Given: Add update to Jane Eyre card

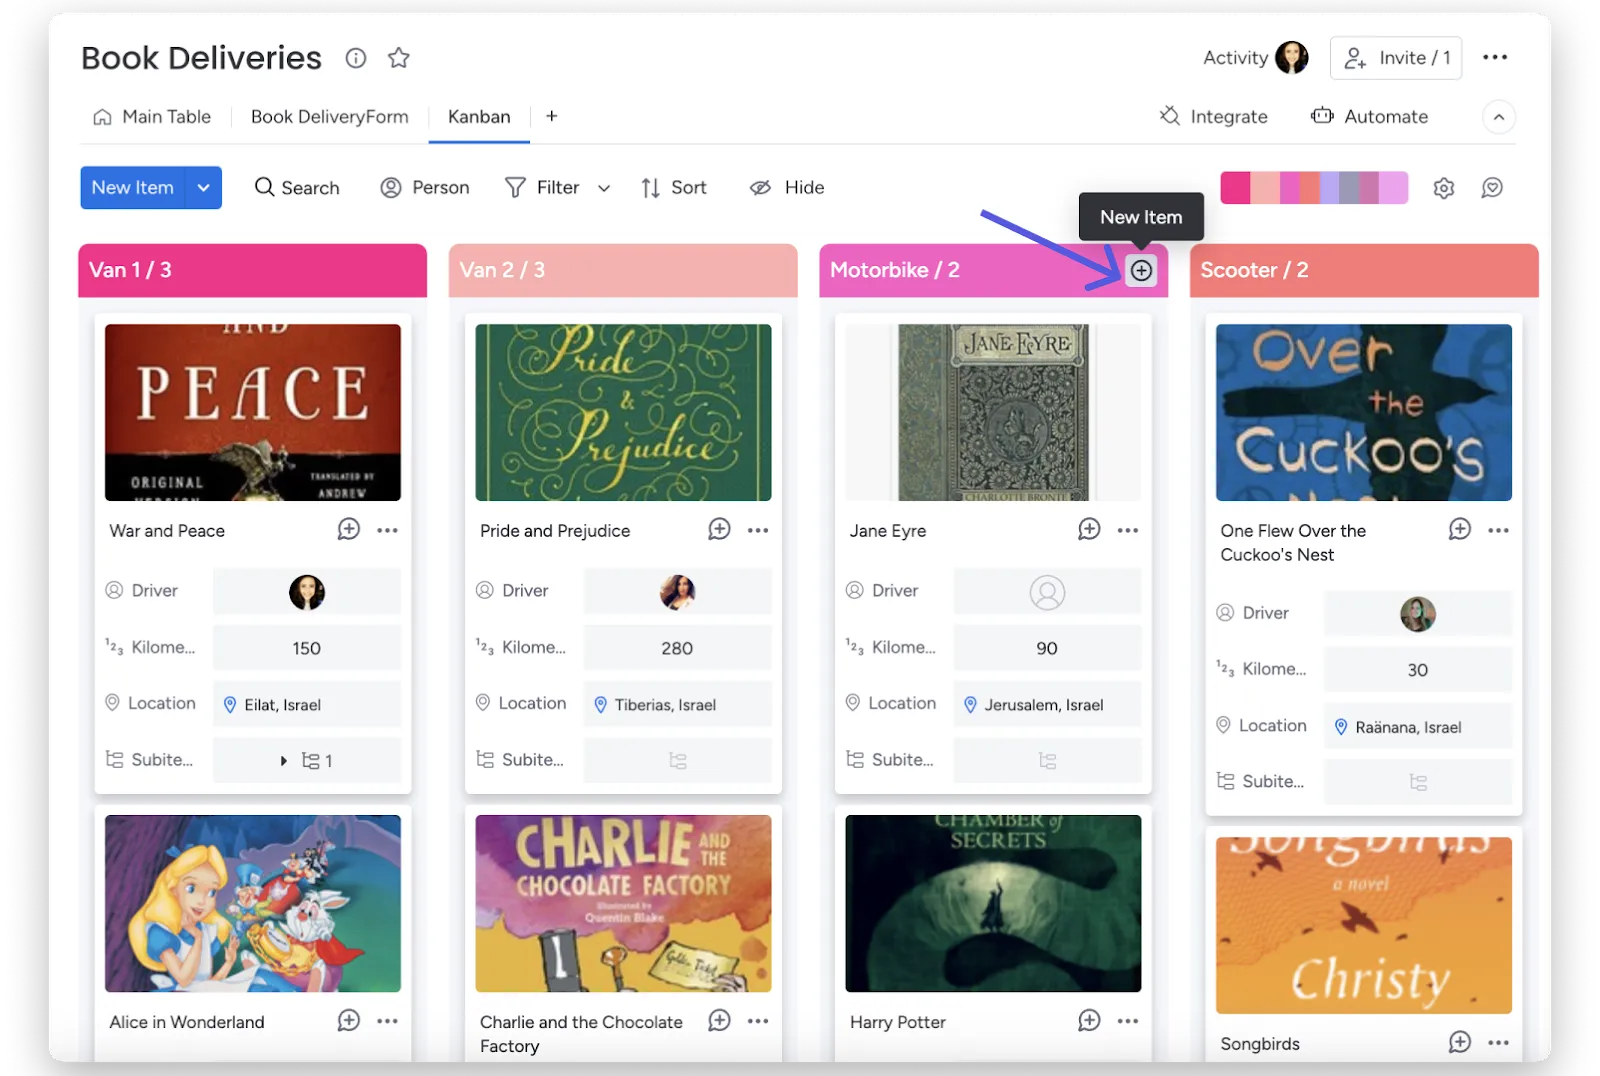Looking at the screenshot, I should pos(1089,530).
